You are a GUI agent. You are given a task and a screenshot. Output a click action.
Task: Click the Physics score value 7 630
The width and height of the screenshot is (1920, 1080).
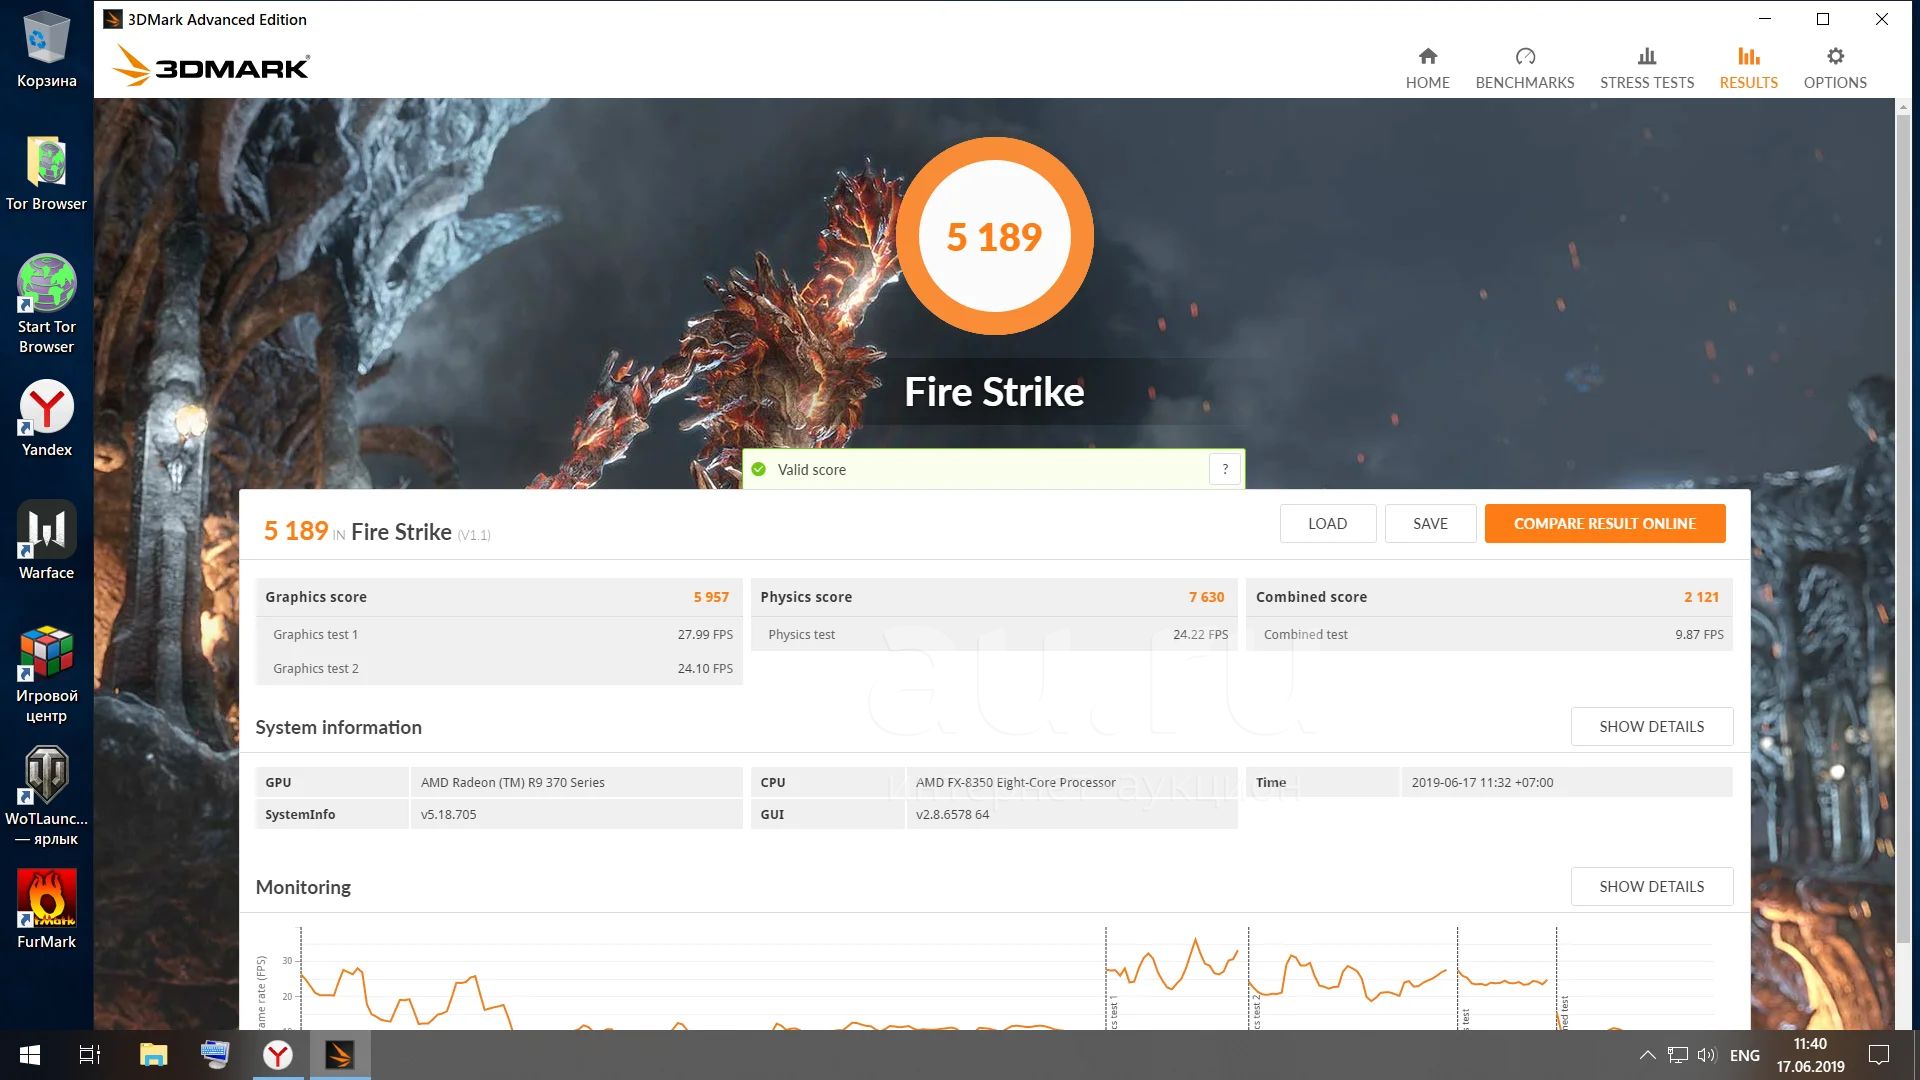[x=1206, y=597]
